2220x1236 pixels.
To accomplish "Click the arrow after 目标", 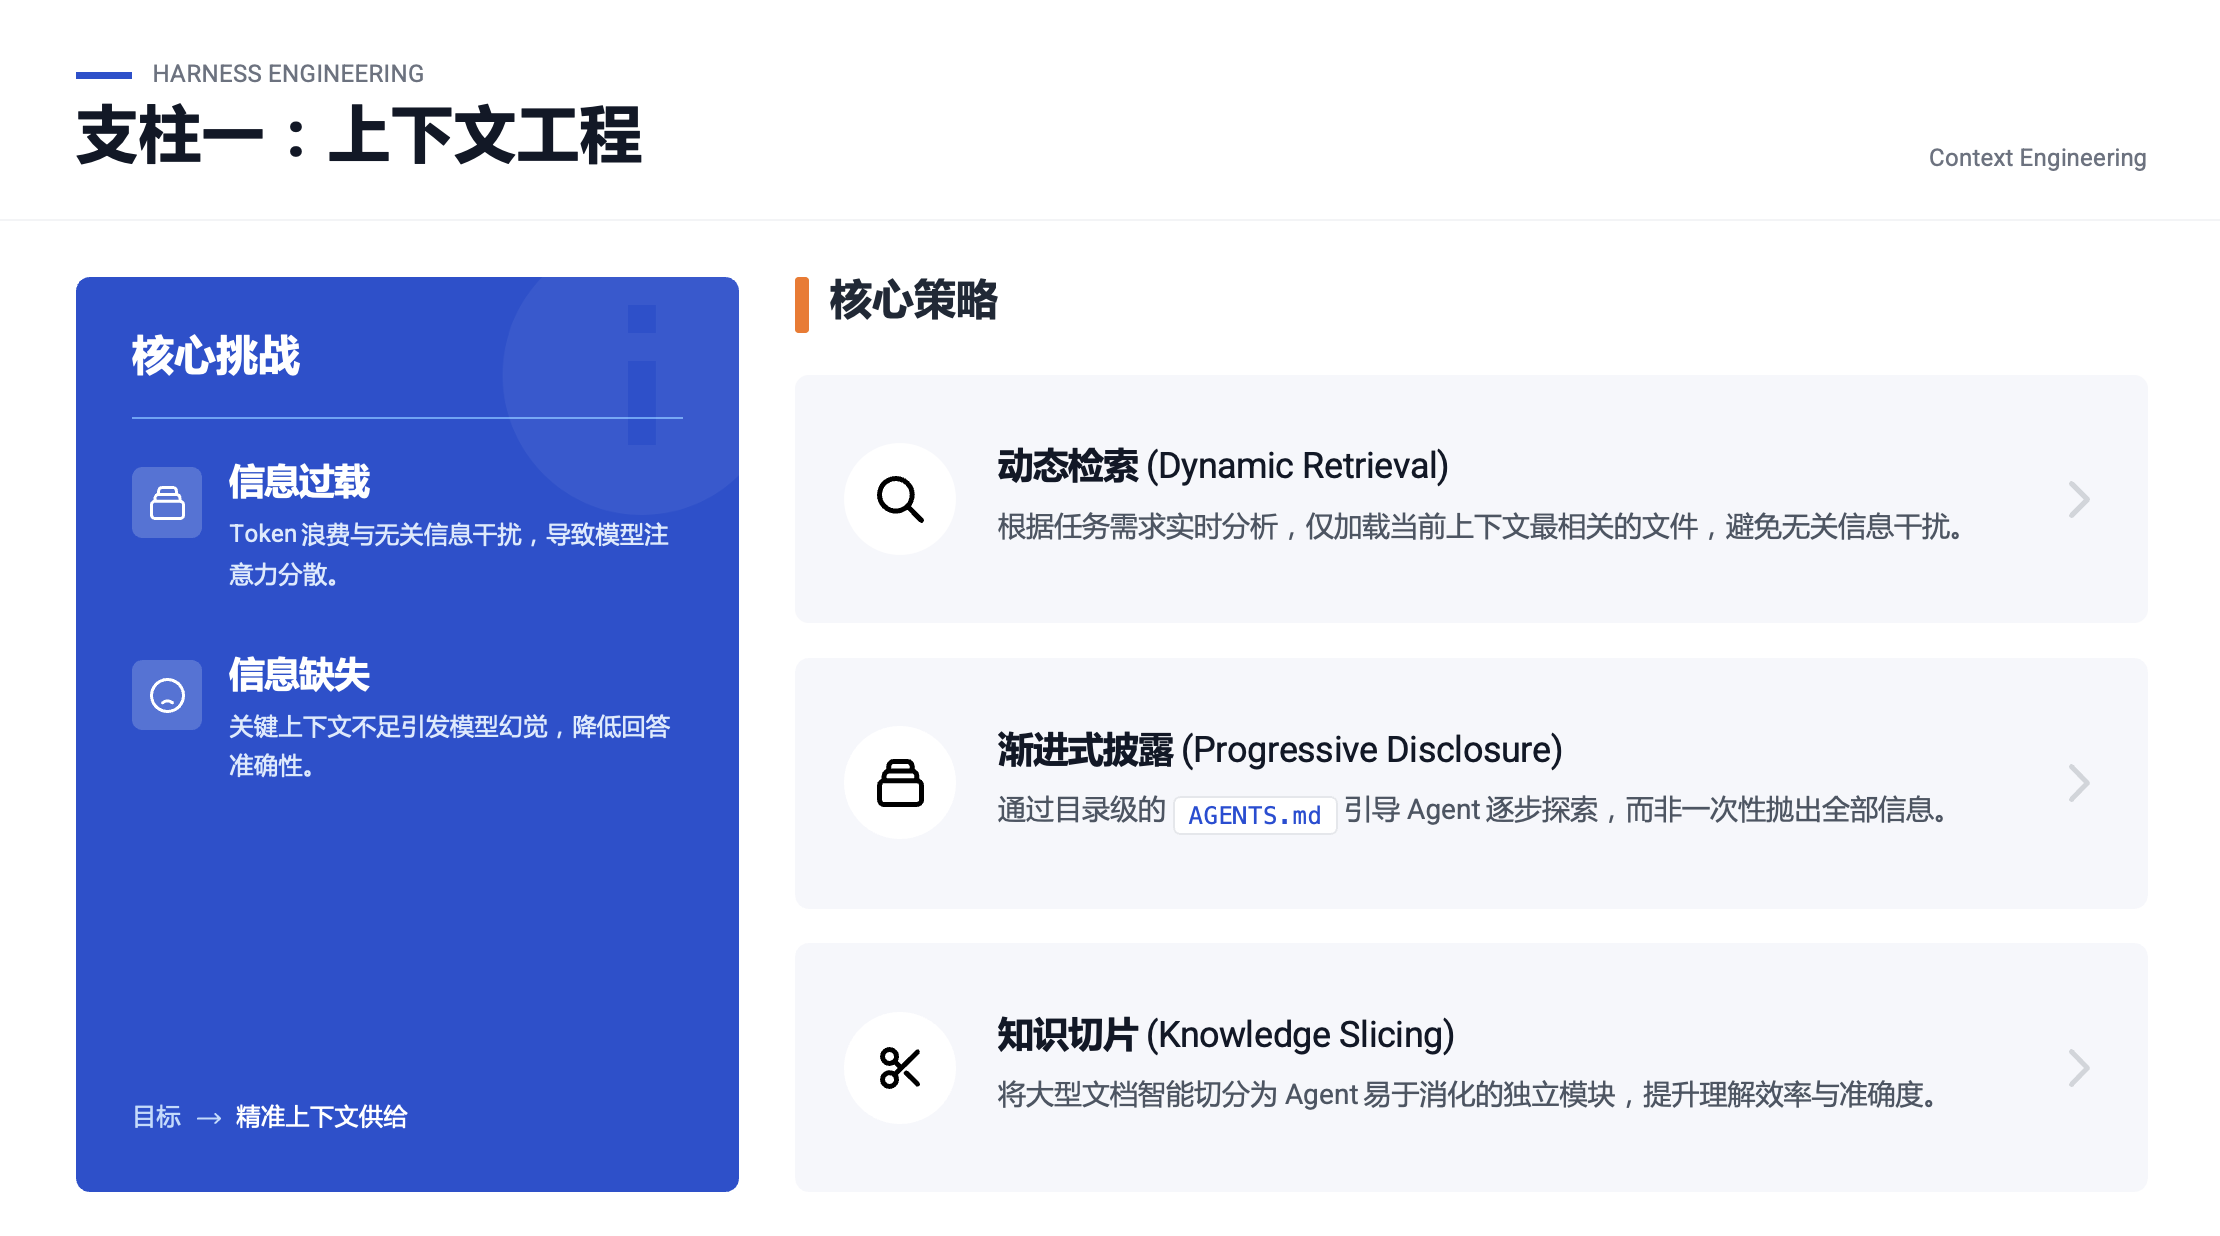I will click(x=209, y=1118).
